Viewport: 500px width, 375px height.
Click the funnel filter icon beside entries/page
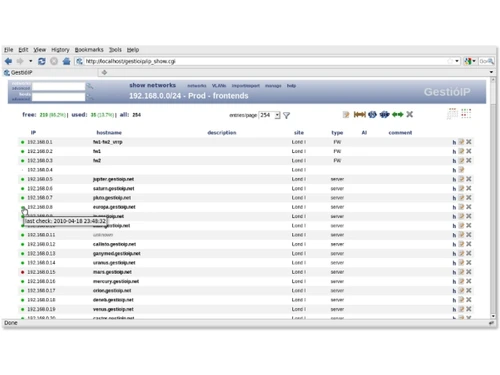pyautogui.click(x=286, y=115)
